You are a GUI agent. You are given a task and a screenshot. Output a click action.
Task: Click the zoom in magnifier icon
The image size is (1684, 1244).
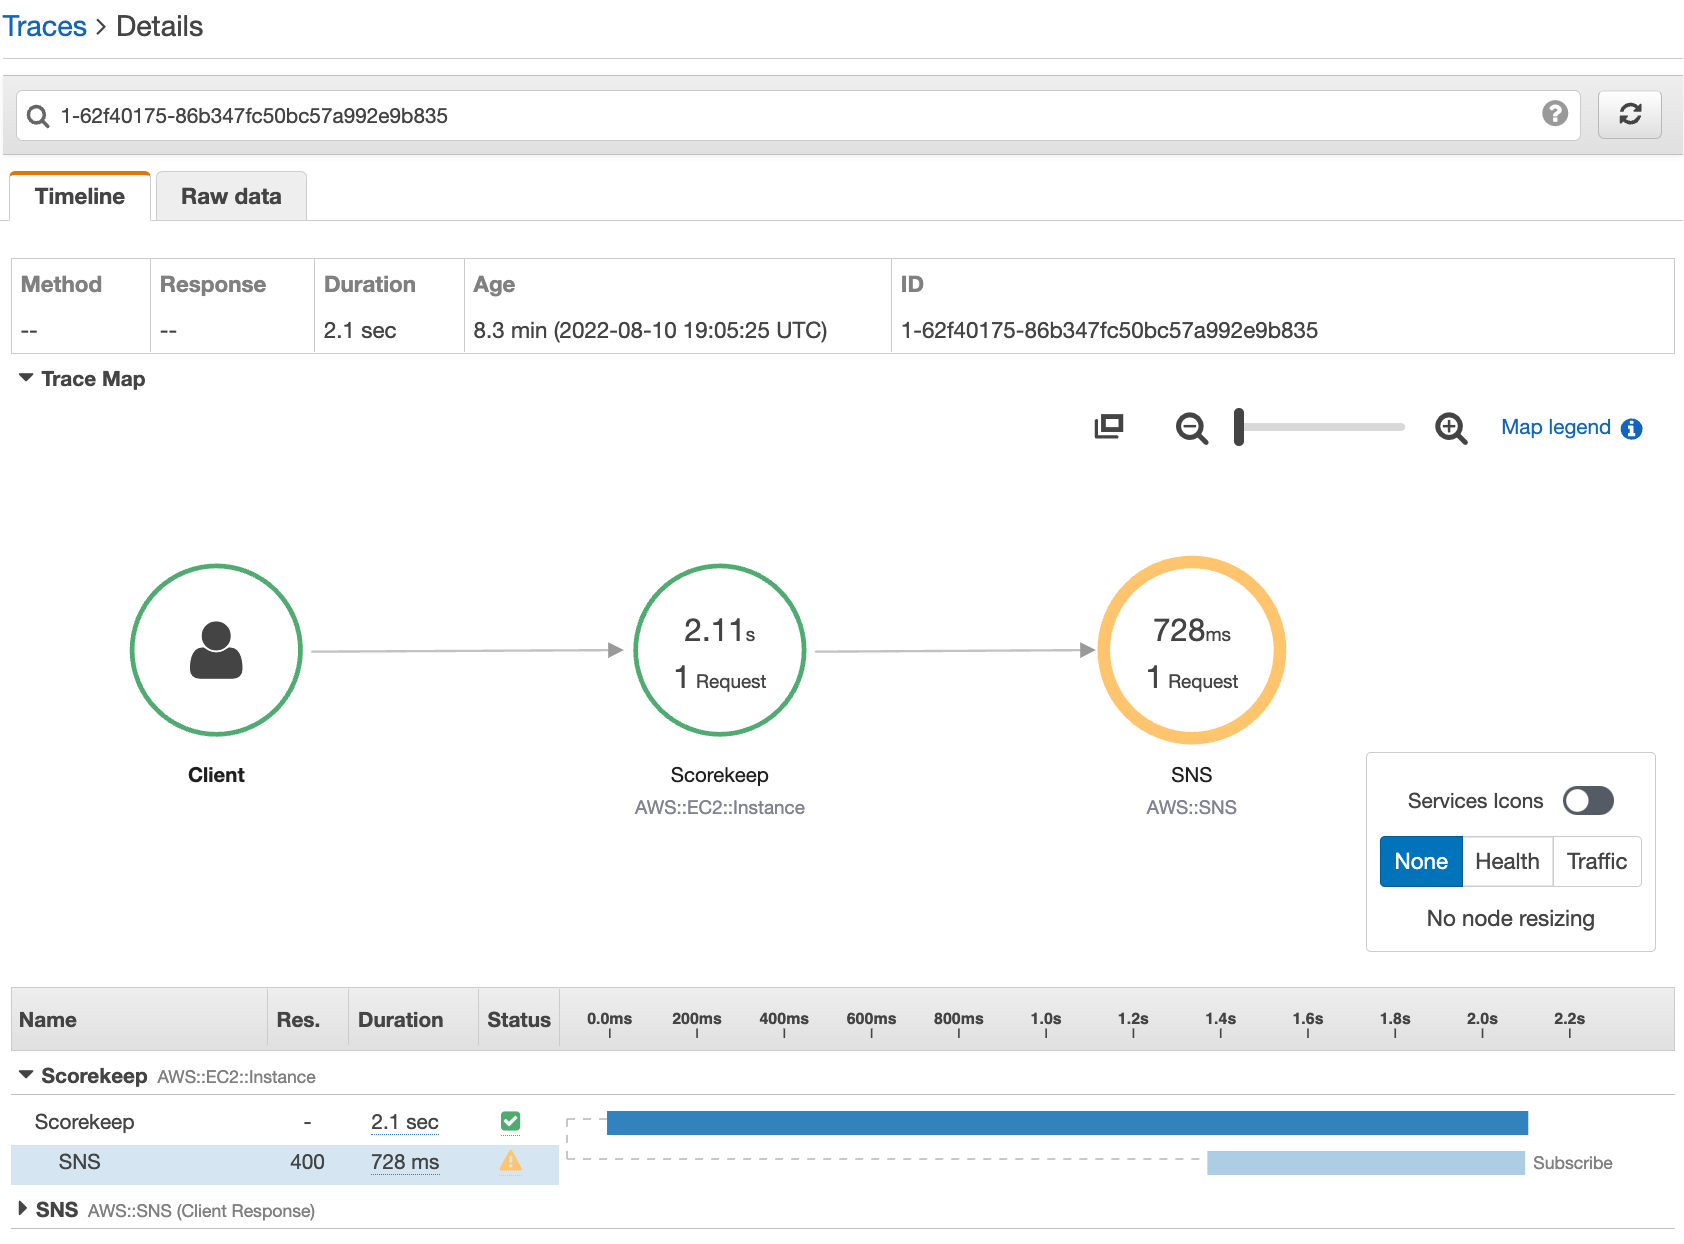click(1450, 428)
